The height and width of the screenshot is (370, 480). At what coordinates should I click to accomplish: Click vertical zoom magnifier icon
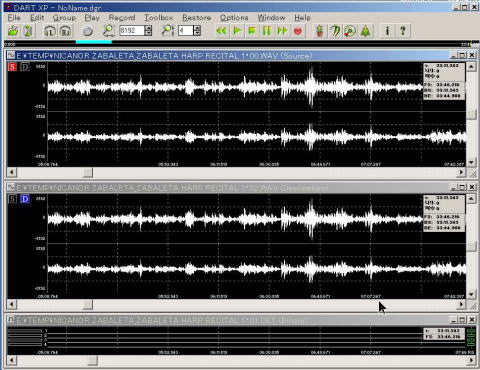tap(167, 31)
